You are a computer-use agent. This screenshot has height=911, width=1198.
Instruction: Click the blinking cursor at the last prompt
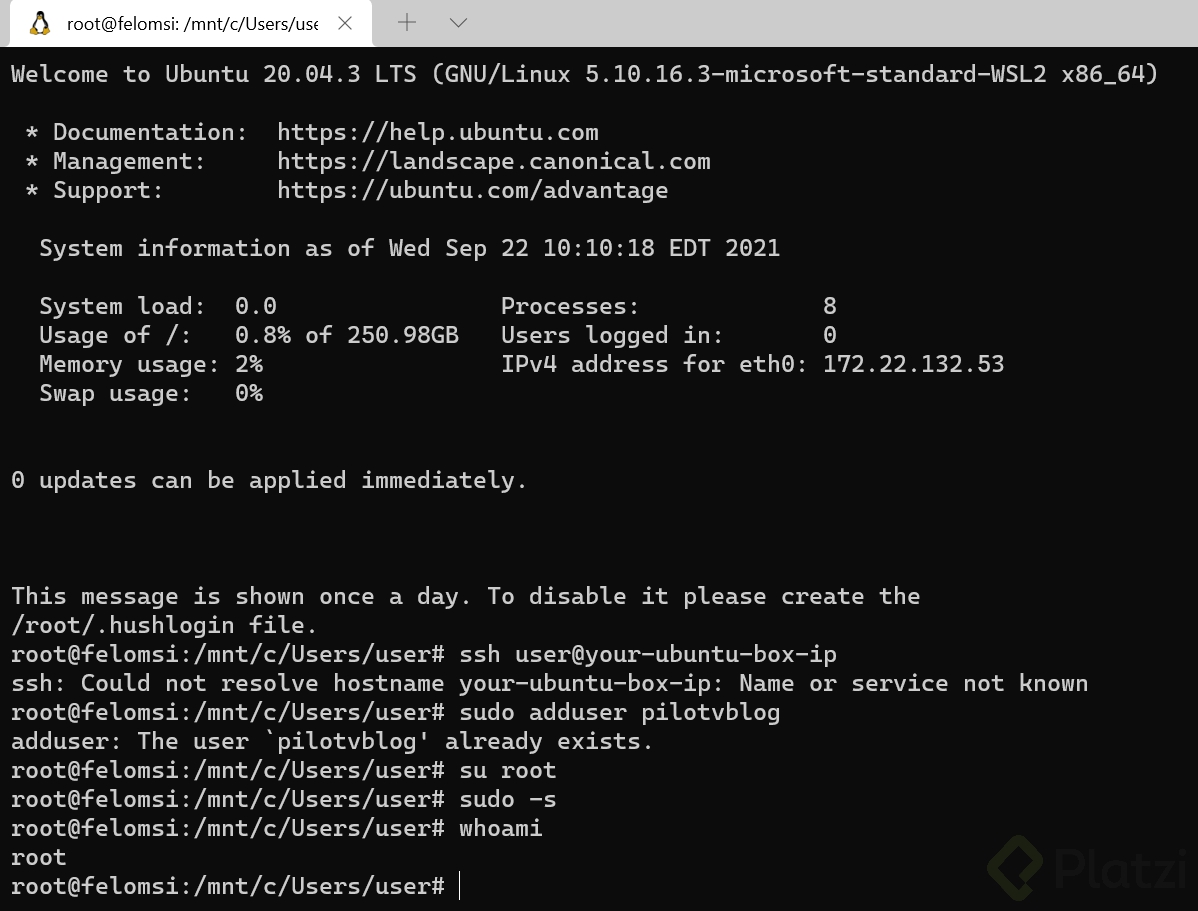point(460,886)
